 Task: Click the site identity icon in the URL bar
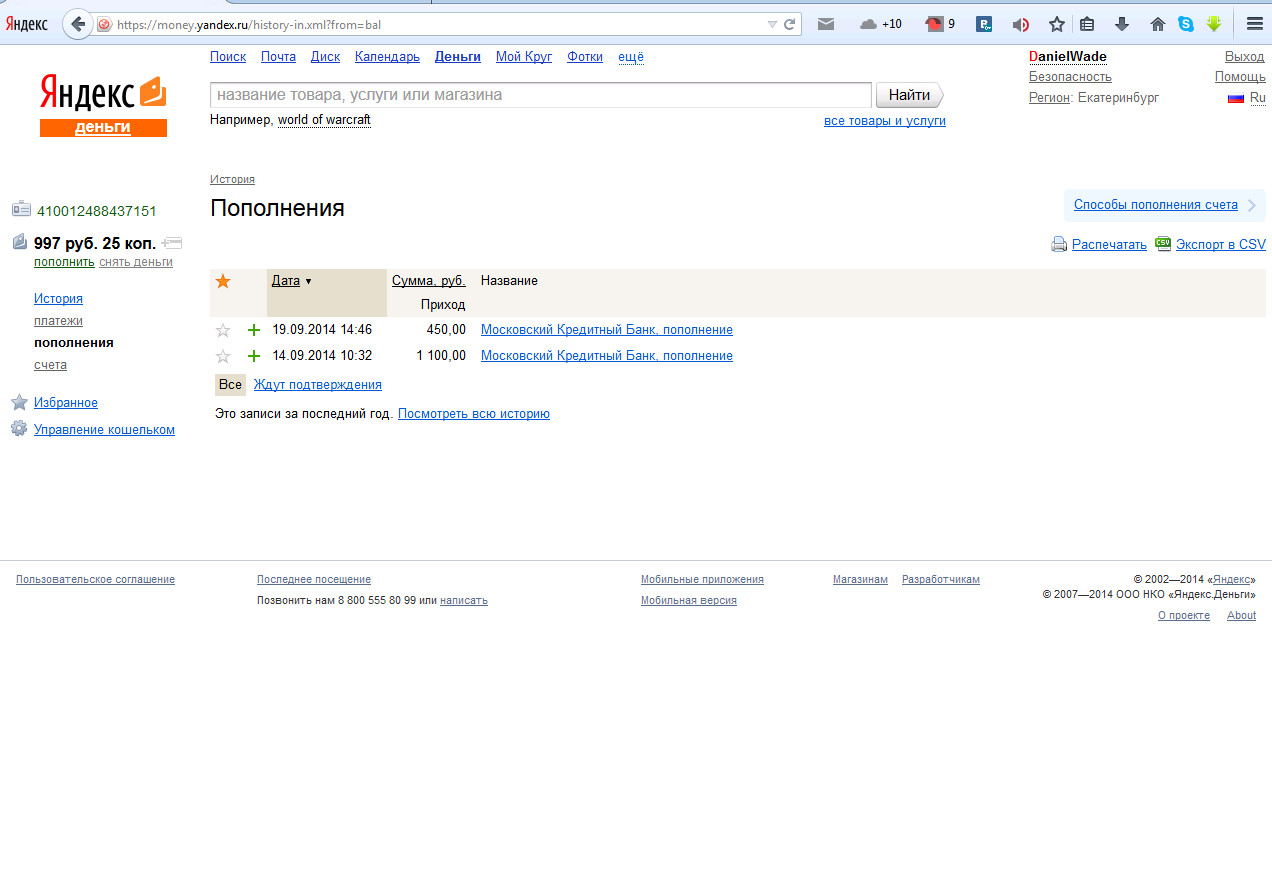click(104, 24)
